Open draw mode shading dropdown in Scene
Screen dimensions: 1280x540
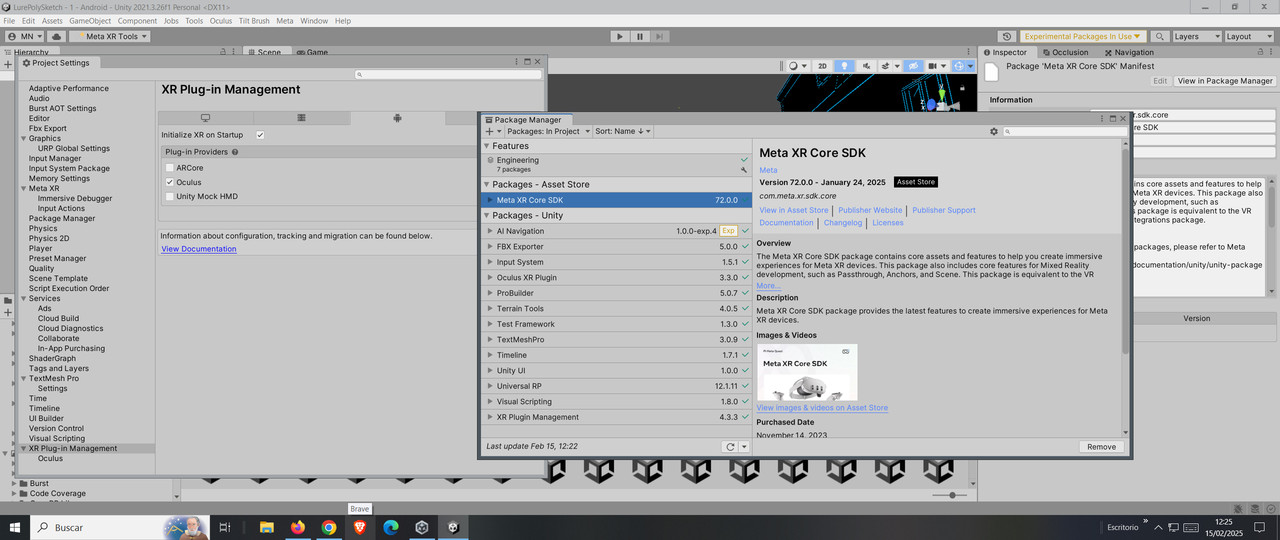(796, 66)
